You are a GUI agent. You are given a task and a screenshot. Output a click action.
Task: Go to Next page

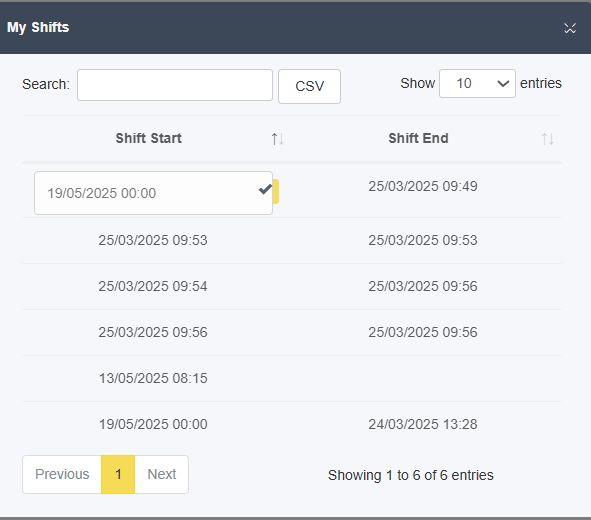tap(162, 474)
